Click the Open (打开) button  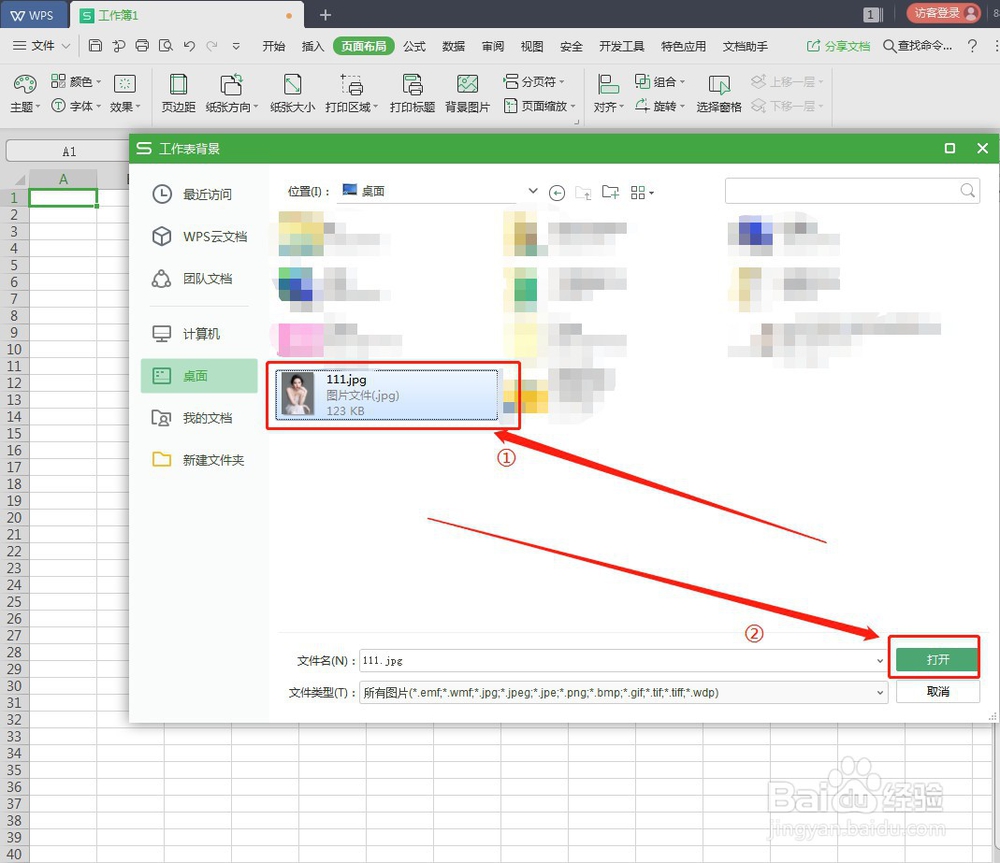point(937,660)
